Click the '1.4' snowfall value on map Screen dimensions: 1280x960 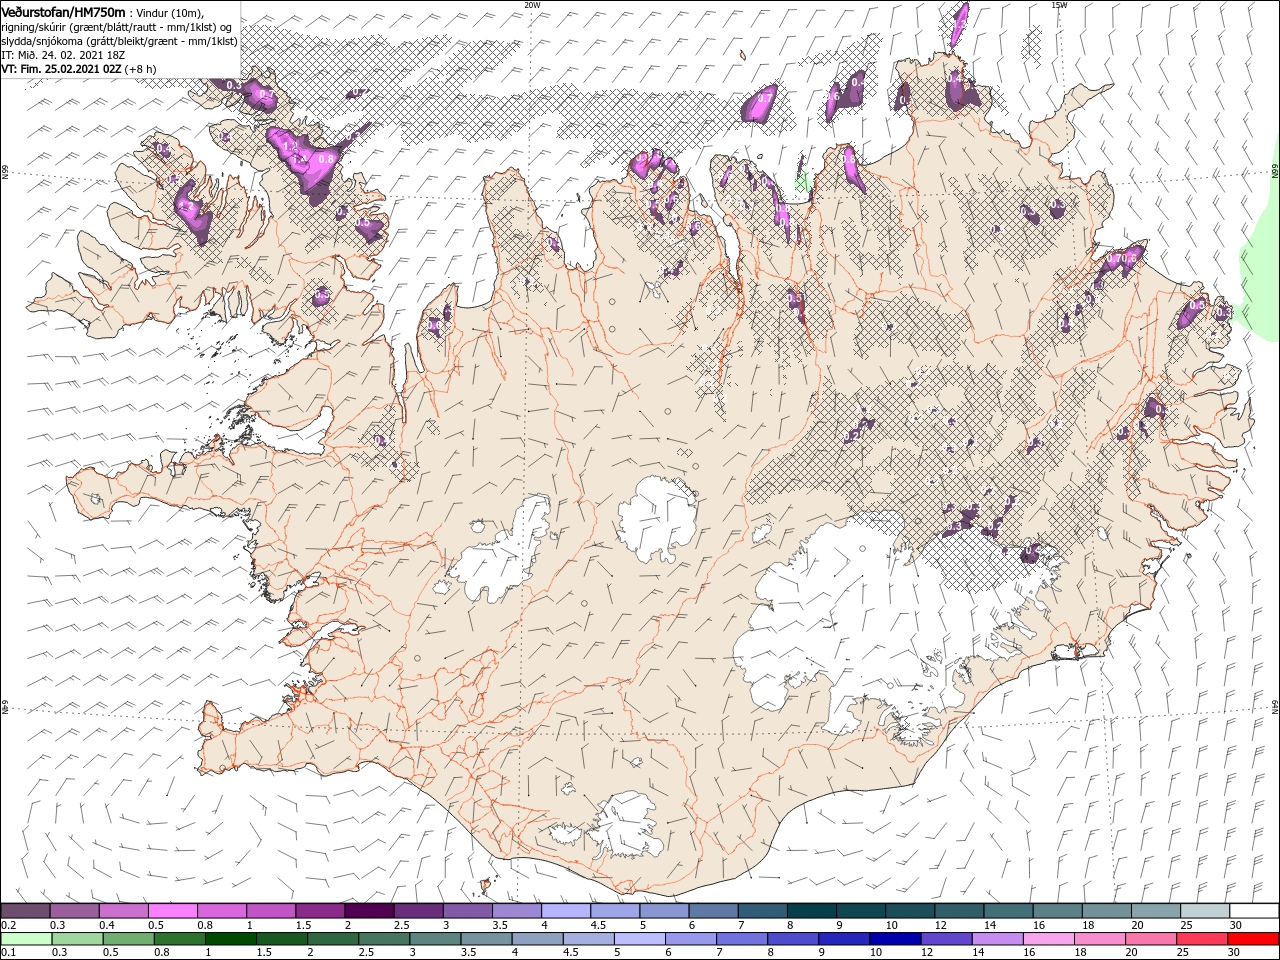click(x=299, y=159)
